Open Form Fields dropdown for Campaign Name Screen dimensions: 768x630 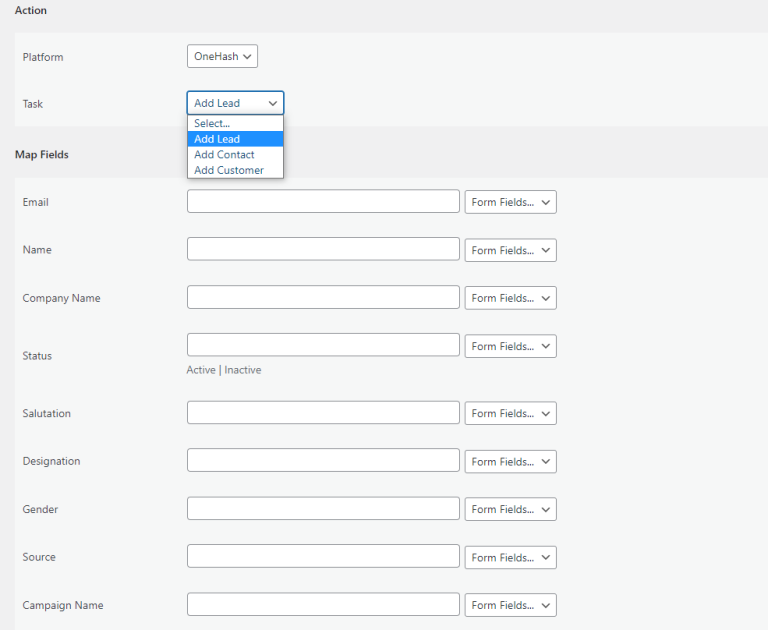510,606
